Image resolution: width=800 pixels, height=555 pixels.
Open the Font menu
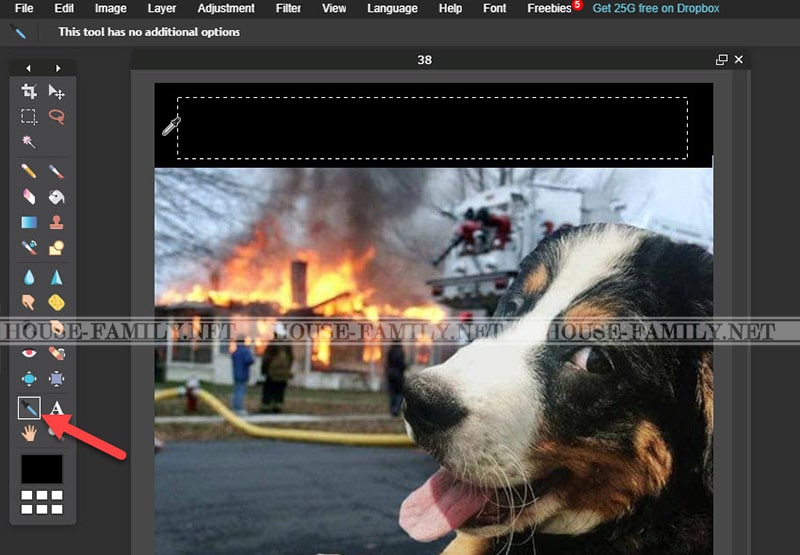(x=494, y=8)
